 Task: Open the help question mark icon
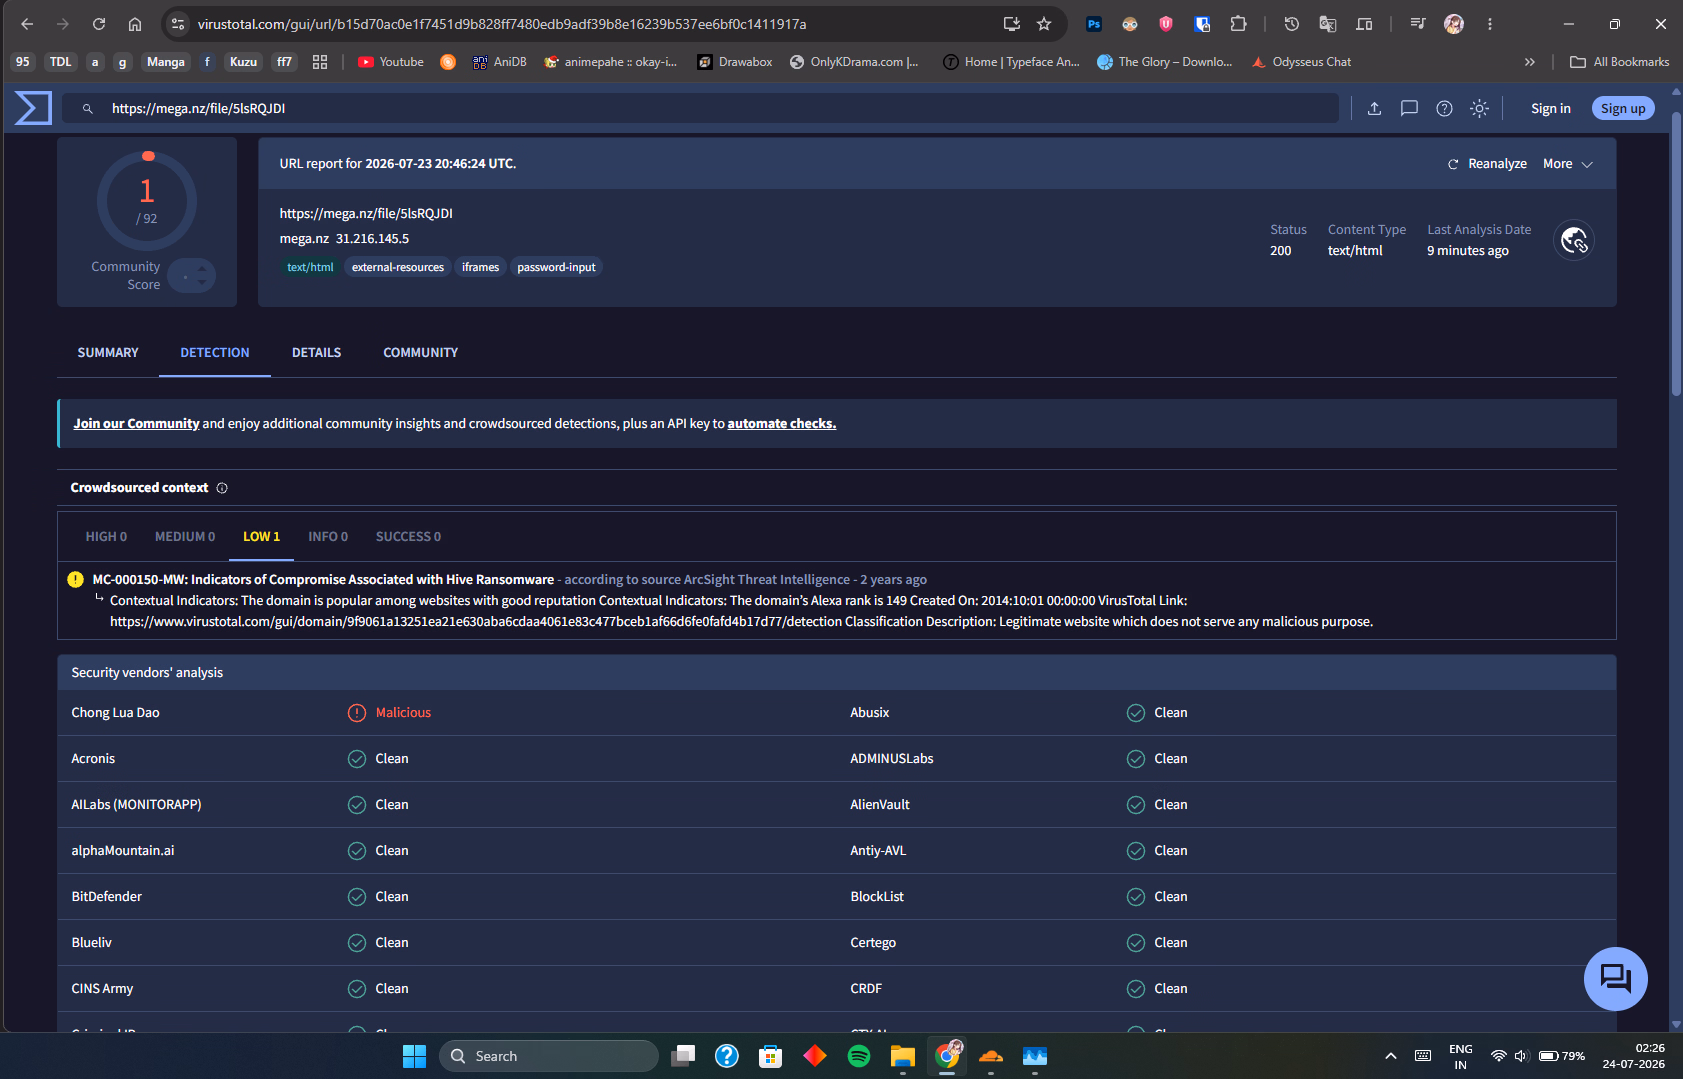1444,108
